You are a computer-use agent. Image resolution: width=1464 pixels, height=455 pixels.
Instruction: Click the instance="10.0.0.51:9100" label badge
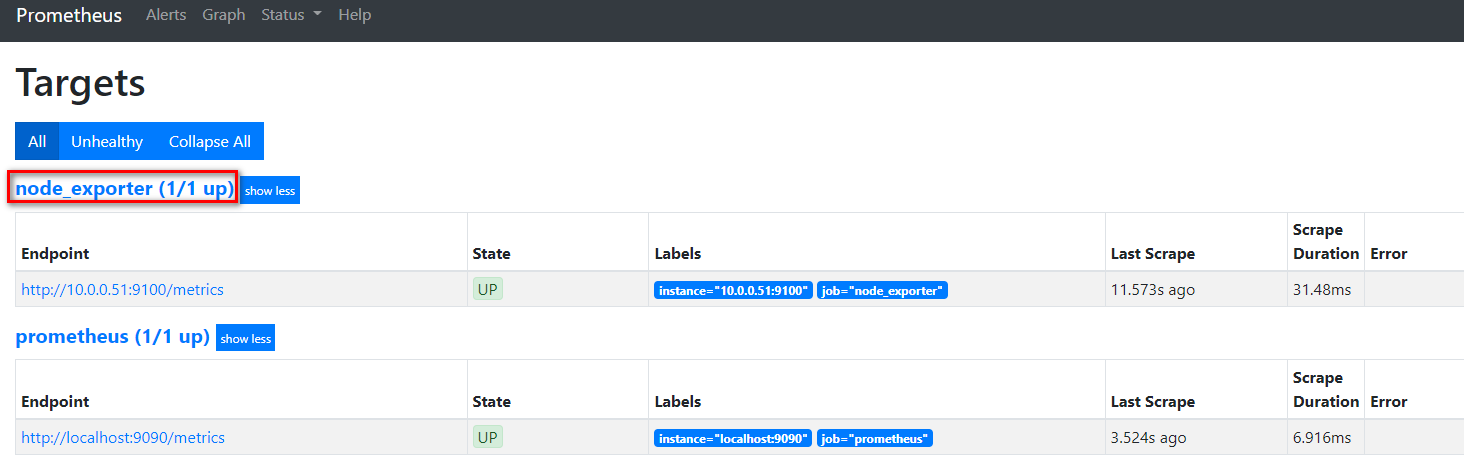(x=733, y=290)
